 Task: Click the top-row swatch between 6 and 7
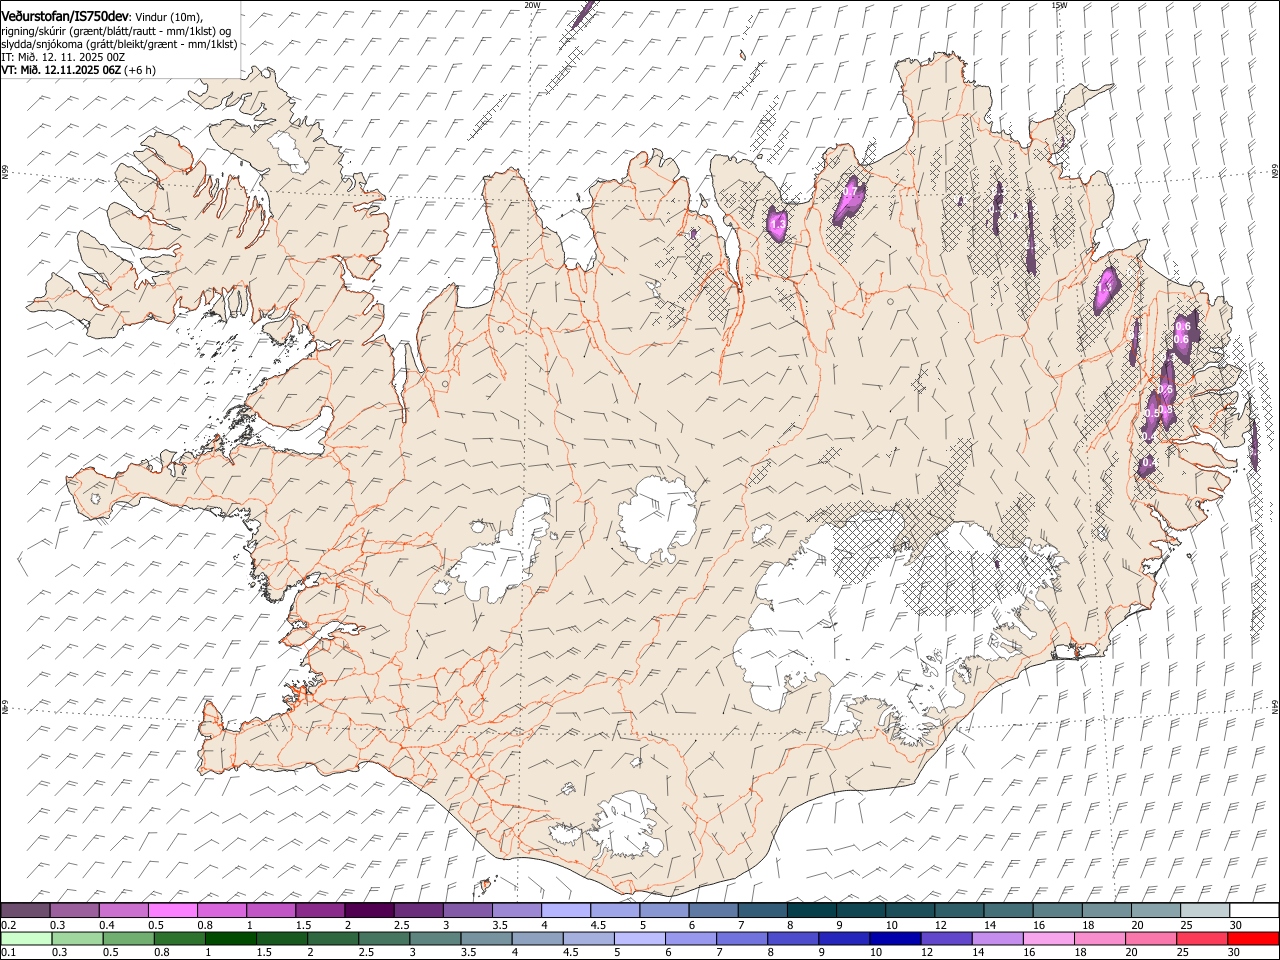pyautogui.click(x=713, y=911)
